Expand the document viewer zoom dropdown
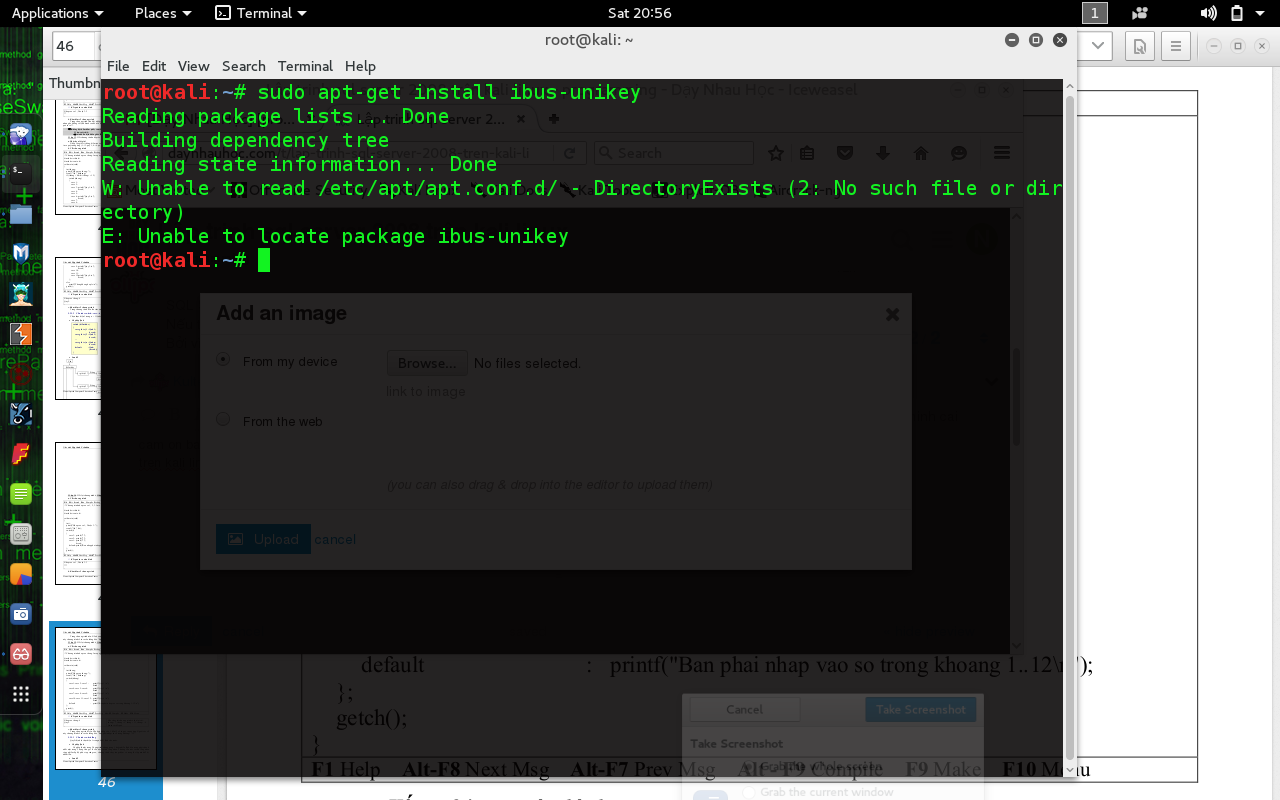 pyautogui.click(x=1099, y=46)
